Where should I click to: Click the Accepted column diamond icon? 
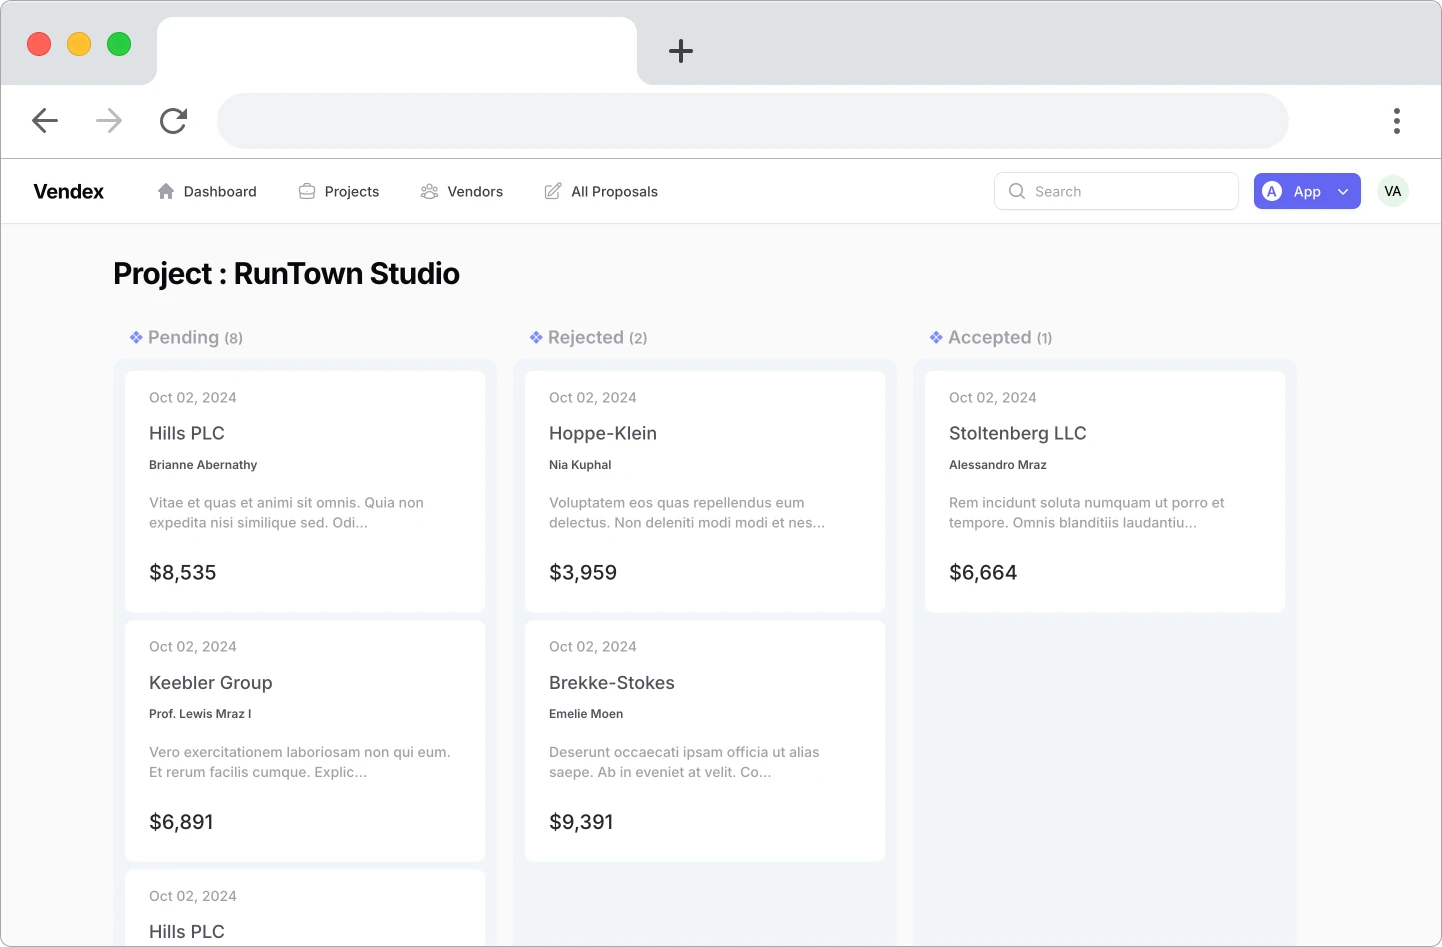coord(936,338)
